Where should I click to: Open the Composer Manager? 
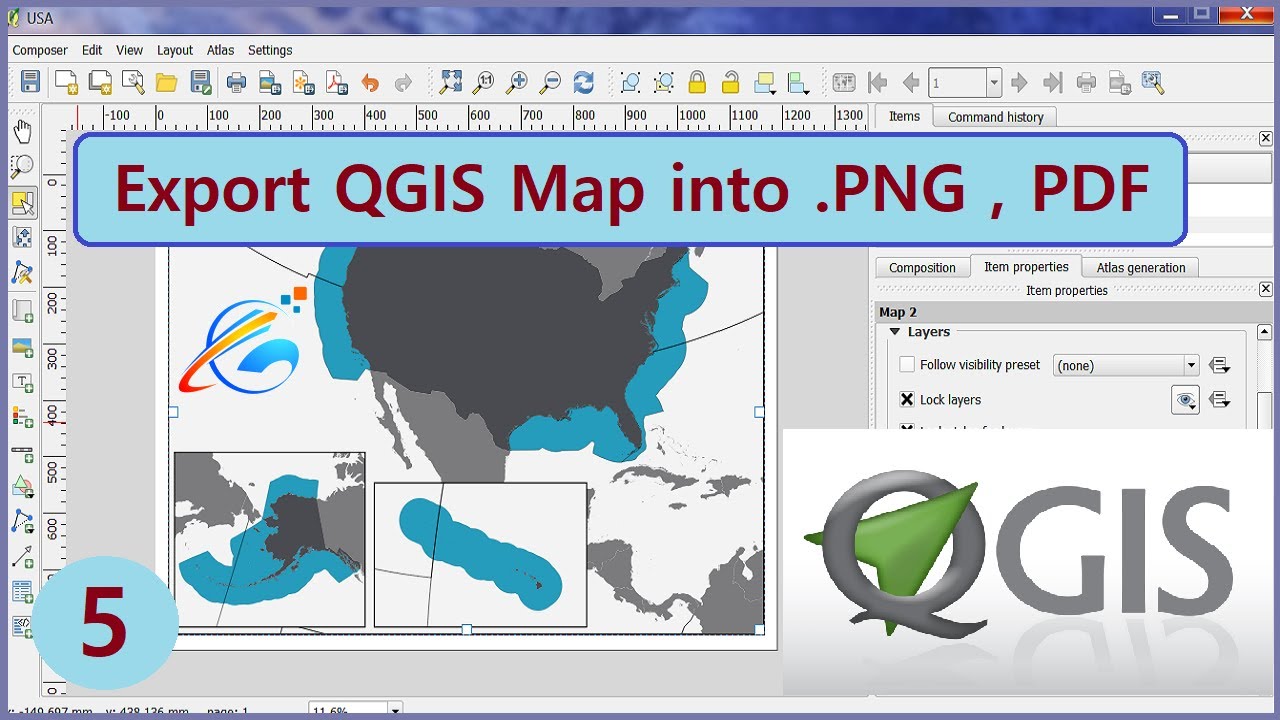click(133, 82)
